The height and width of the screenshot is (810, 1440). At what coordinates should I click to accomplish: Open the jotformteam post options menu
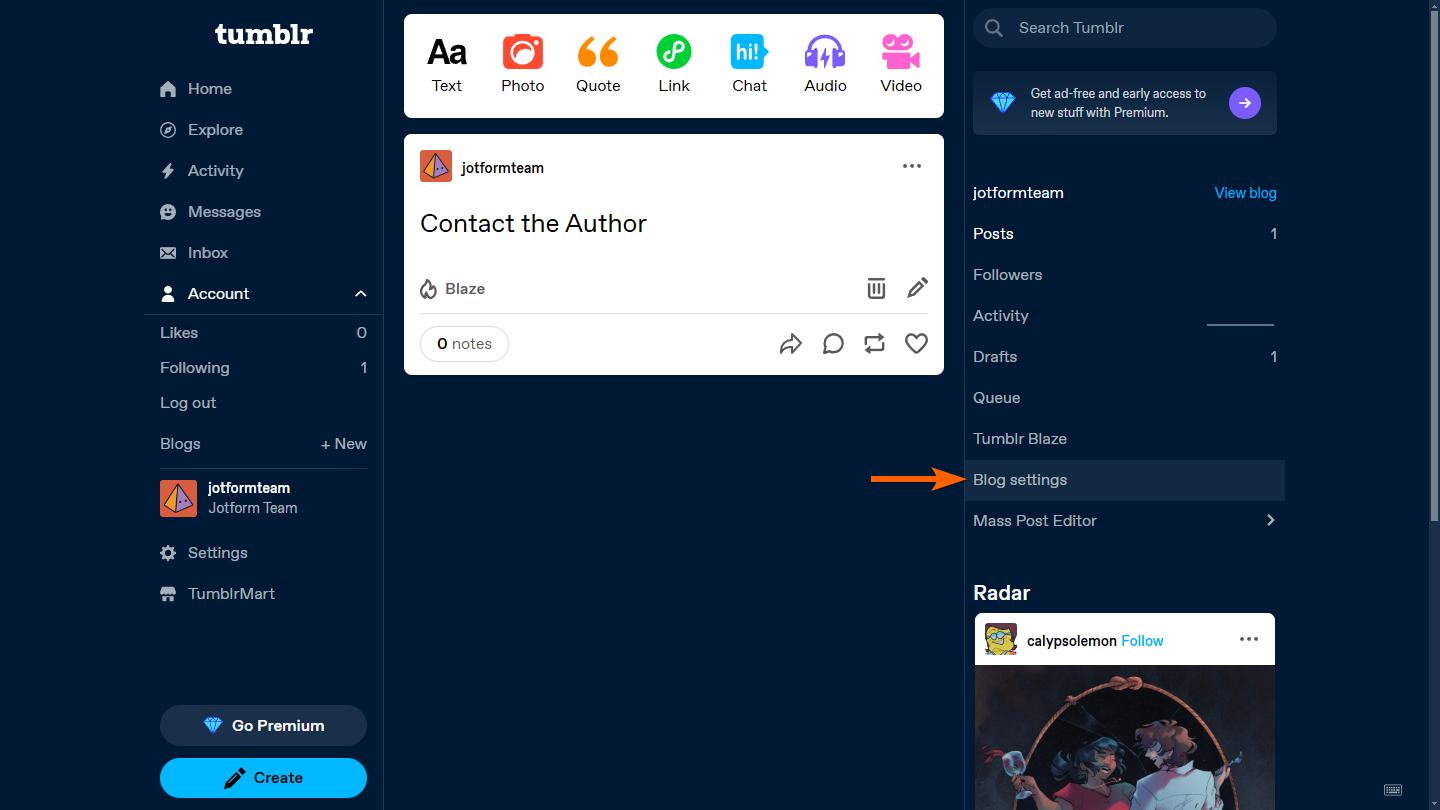[x=912, y=166]
